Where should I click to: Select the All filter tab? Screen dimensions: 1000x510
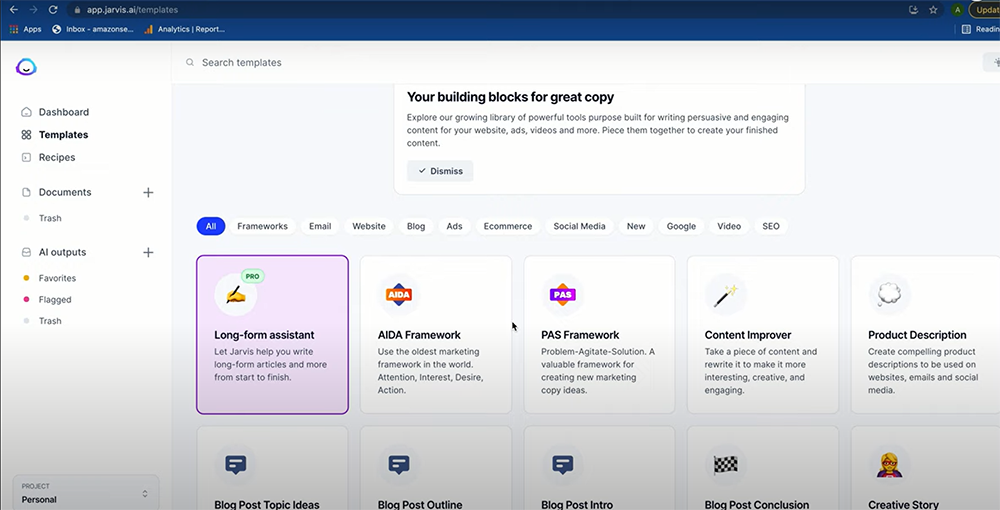[x=210, y=226]
